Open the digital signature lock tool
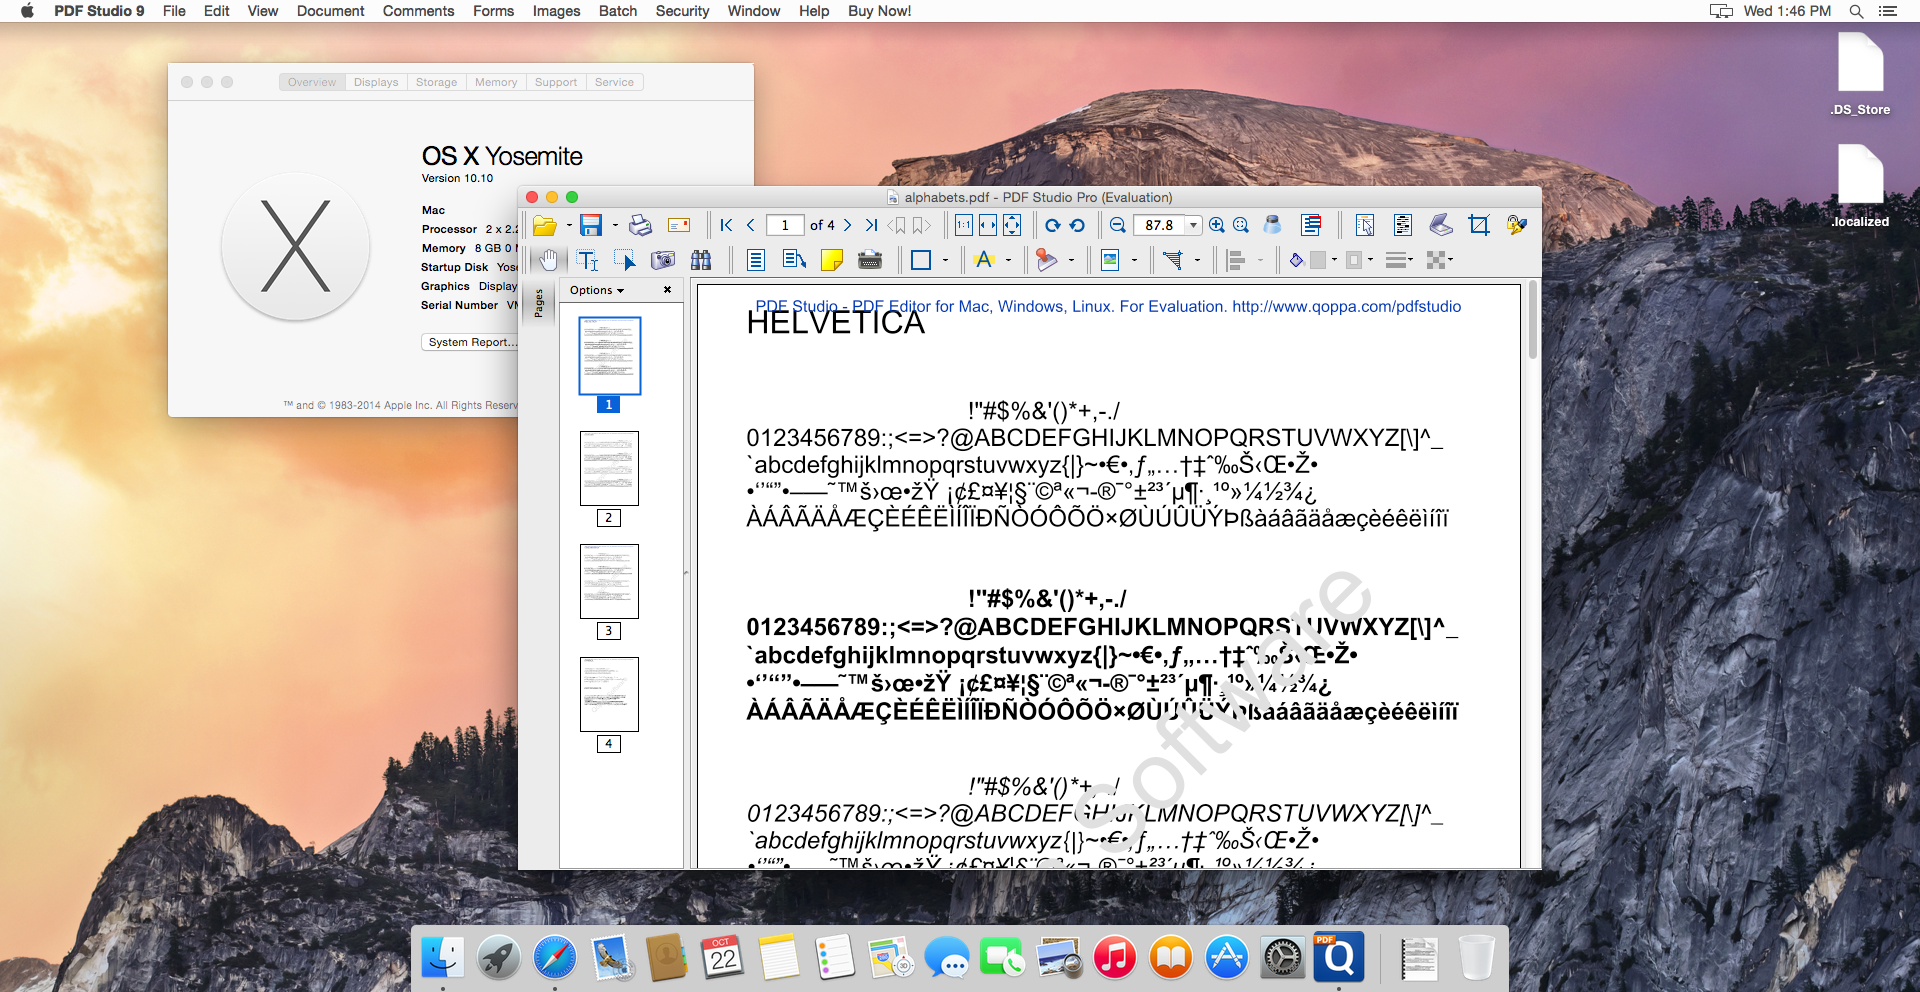 tap(1517, 225)
